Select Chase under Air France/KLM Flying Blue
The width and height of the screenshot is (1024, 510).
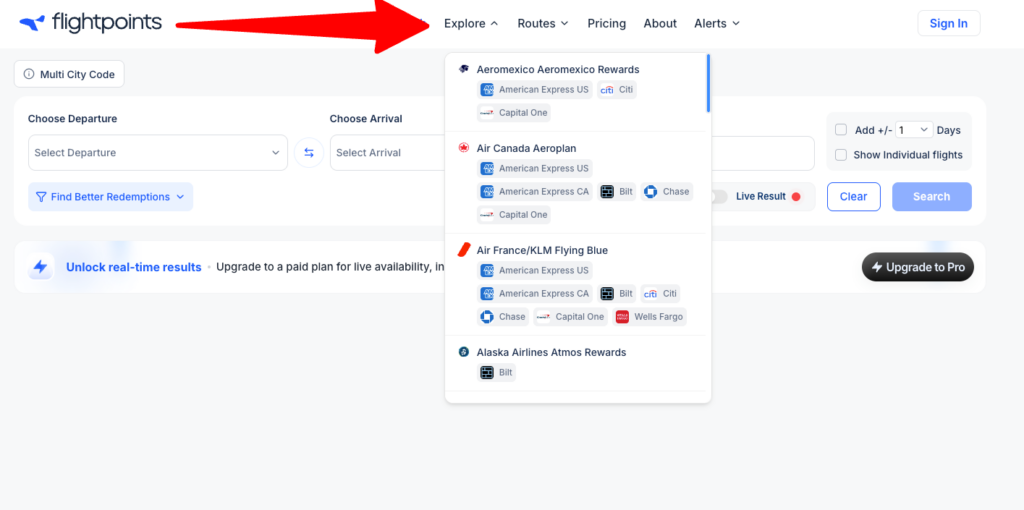tap(503, 317)
